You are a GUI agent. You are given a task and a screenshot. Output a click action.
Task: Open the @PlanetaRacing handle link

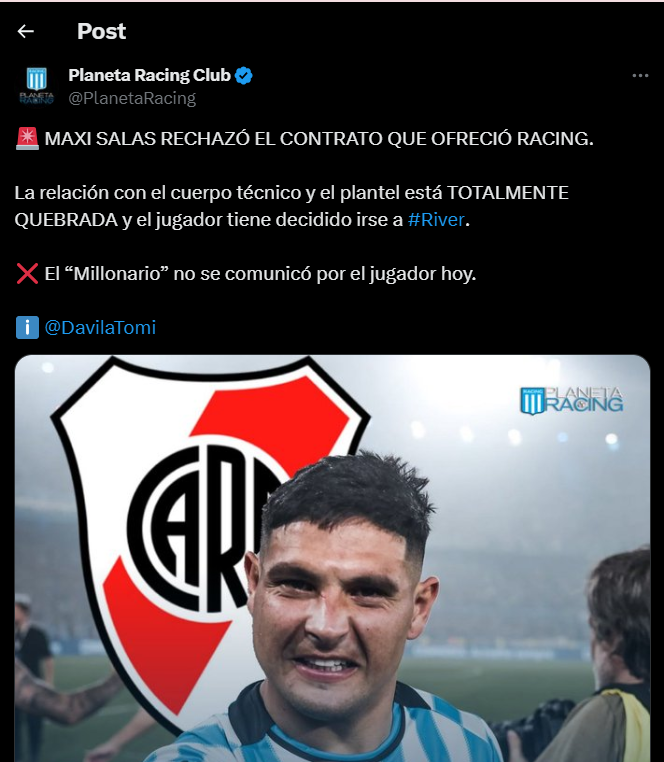coord(132,98)
